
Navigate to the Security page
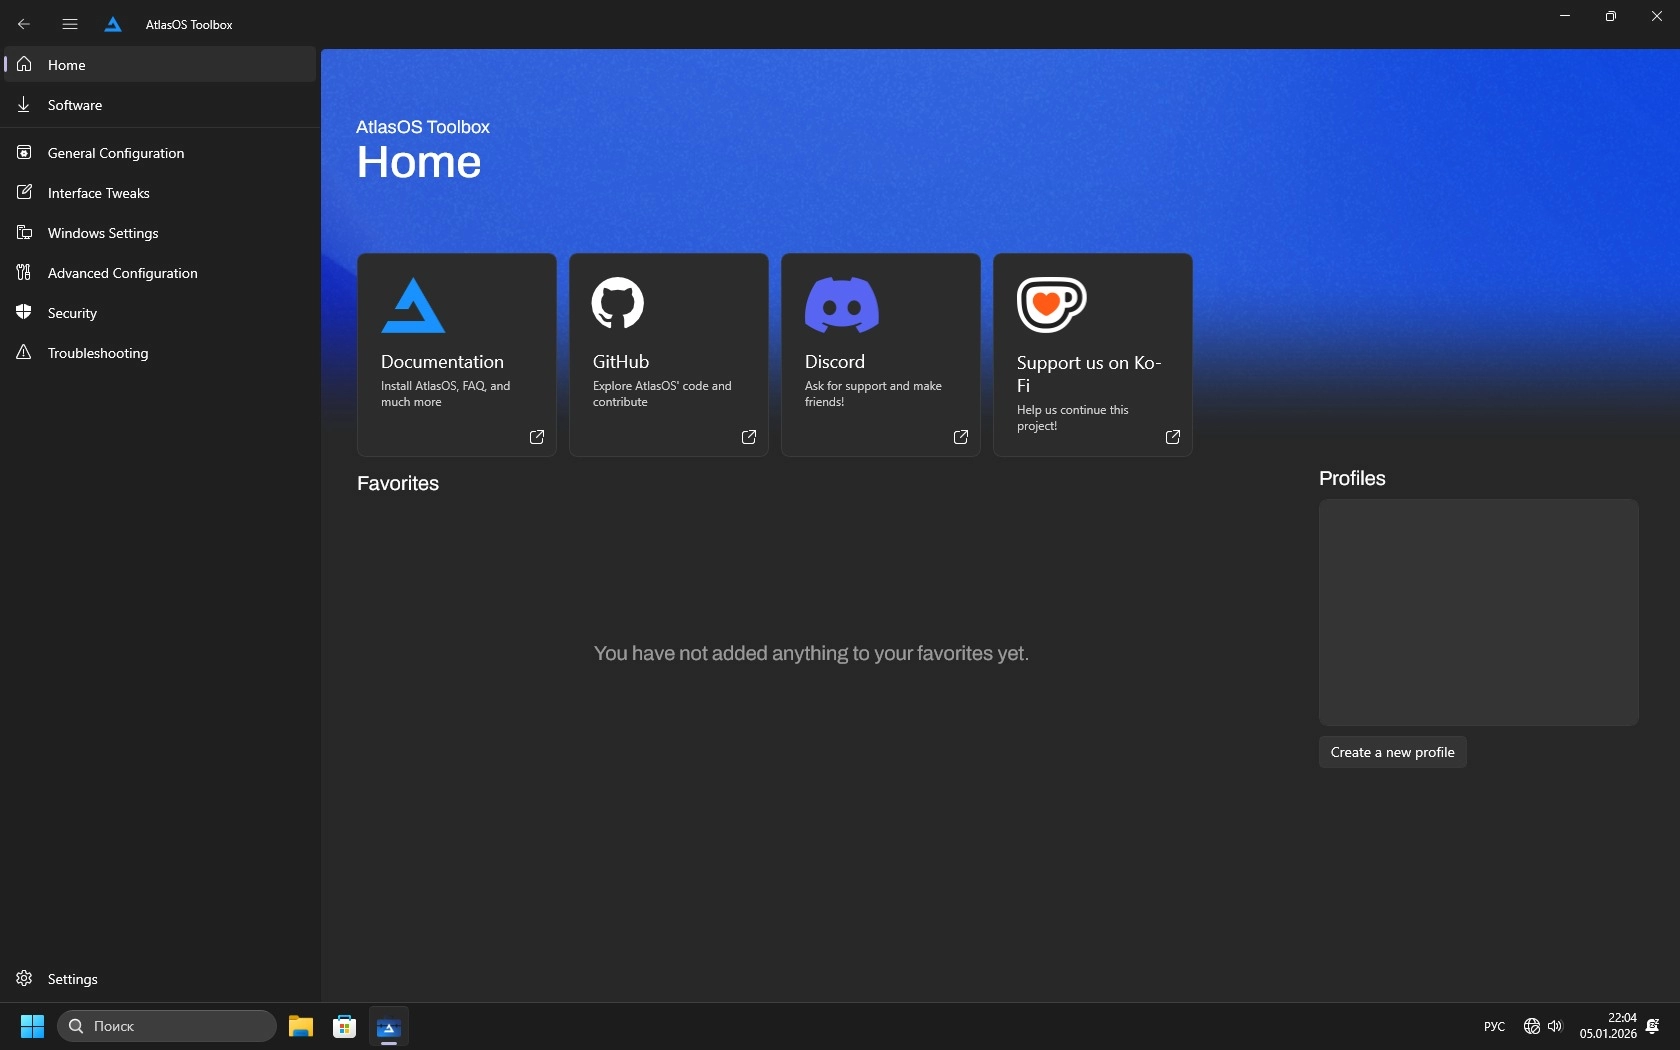click(x=160, y=312)
